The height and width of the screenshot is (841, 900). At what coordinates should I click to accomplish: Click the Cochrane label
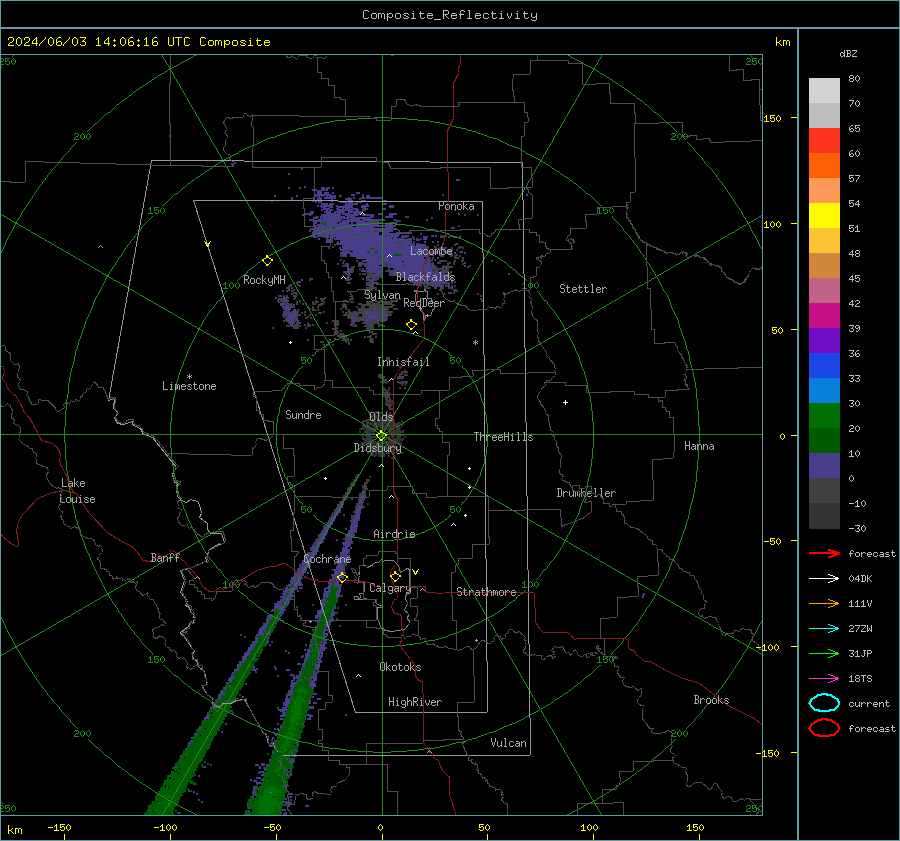327,559
